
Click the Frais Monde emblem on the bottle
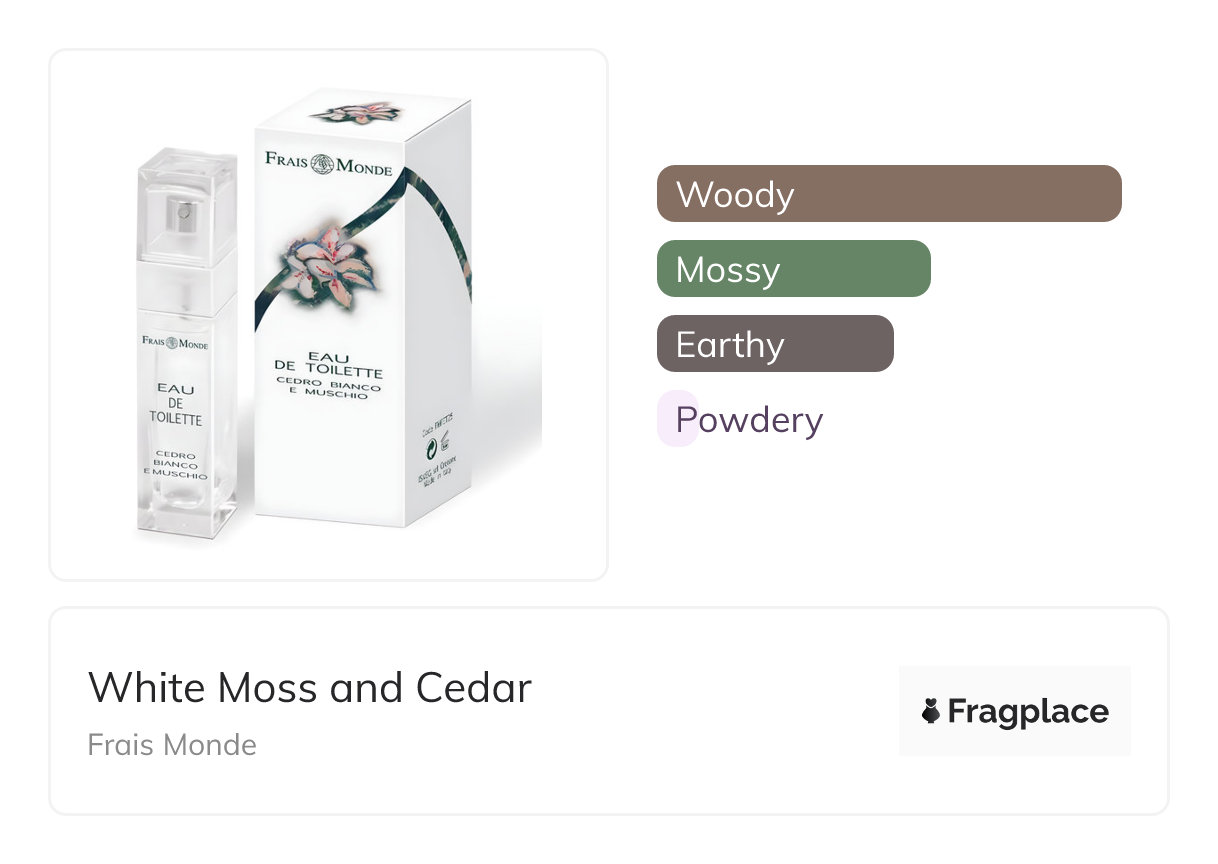173,342
